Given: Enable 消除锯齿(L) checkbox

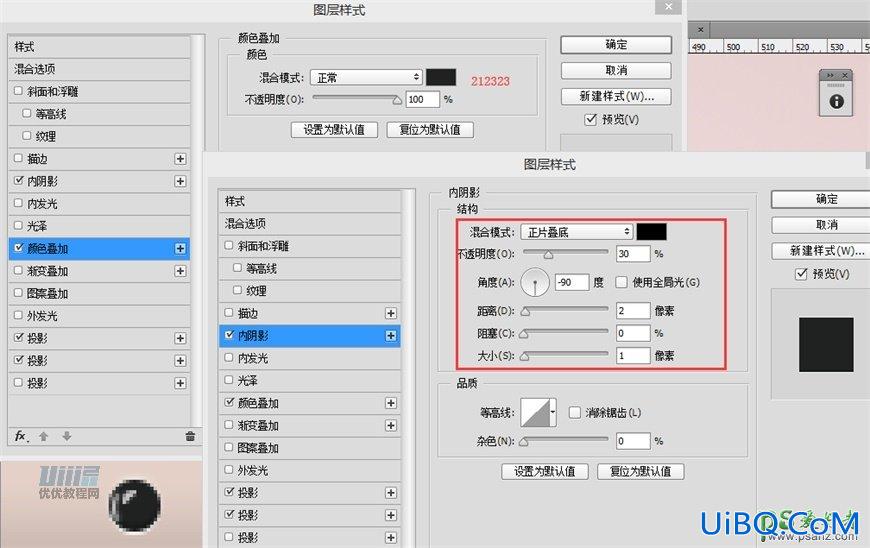Looking at the screenshot, I should pyautogui.click(x=575, y=413).
